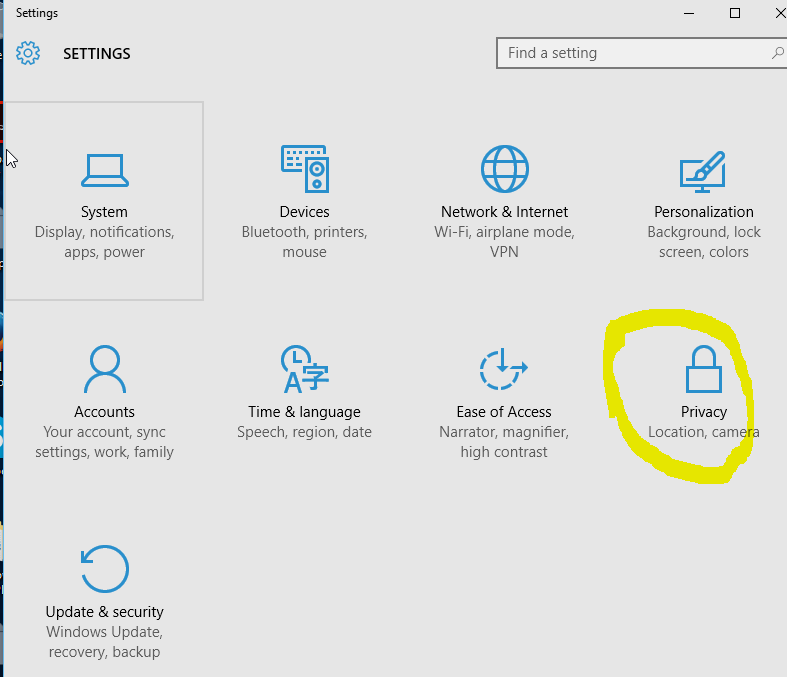787x677 pixels.
Task: Click the Settings gear icon in the header
Action: tap(28, 53)
